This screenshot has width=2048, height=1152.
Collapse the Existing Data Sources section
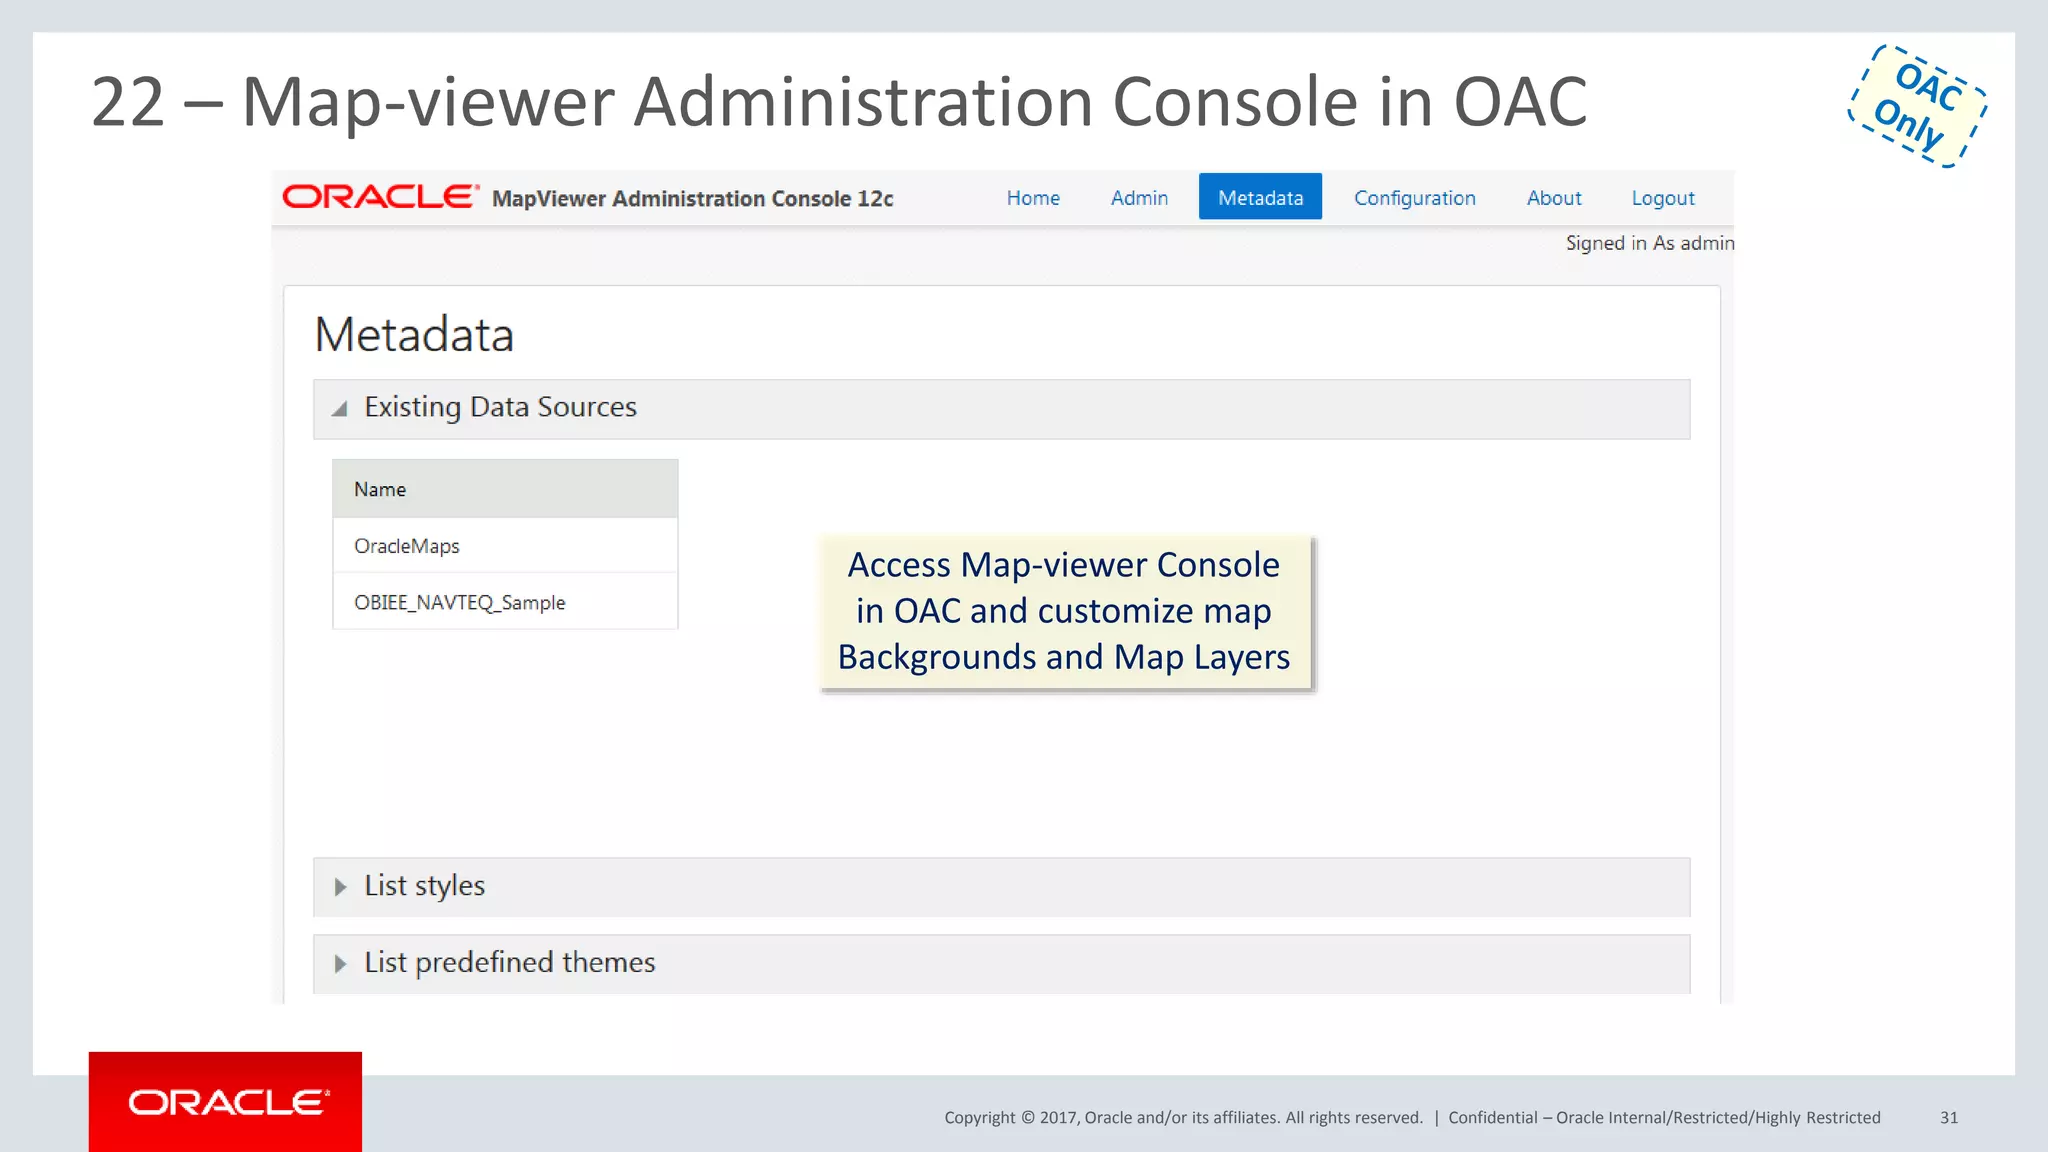[x=1001, y=409]
